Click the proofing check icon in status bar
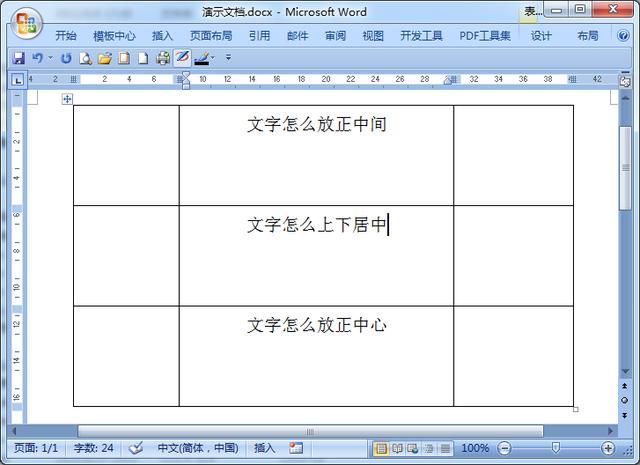Viewport: 640px width, 465px height. coord(136,448)
